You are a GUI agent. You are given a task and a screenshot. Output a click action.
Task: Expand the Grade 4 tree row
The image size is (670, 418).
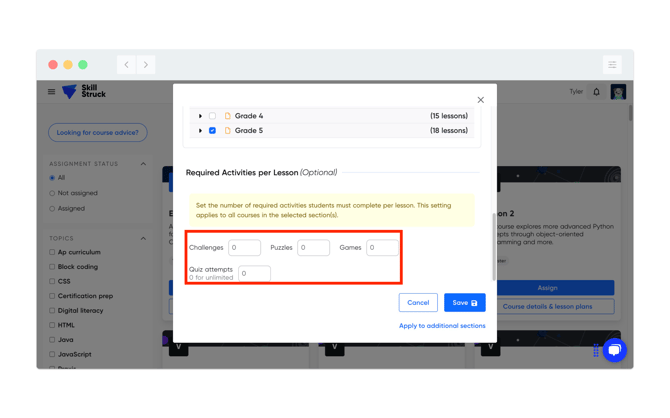tap(200, 116)
